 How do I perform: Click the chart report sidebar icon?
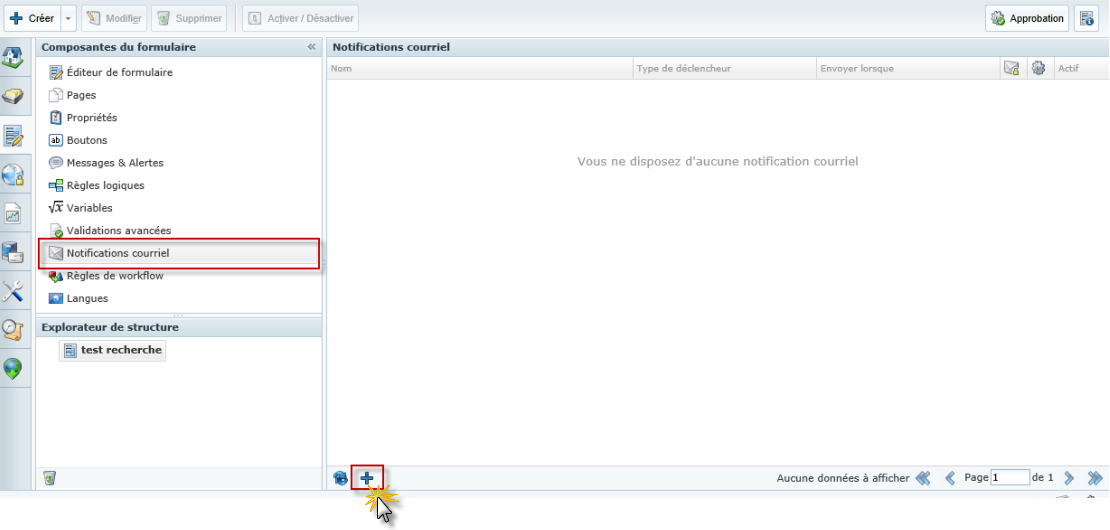click(x=13, y=213)
